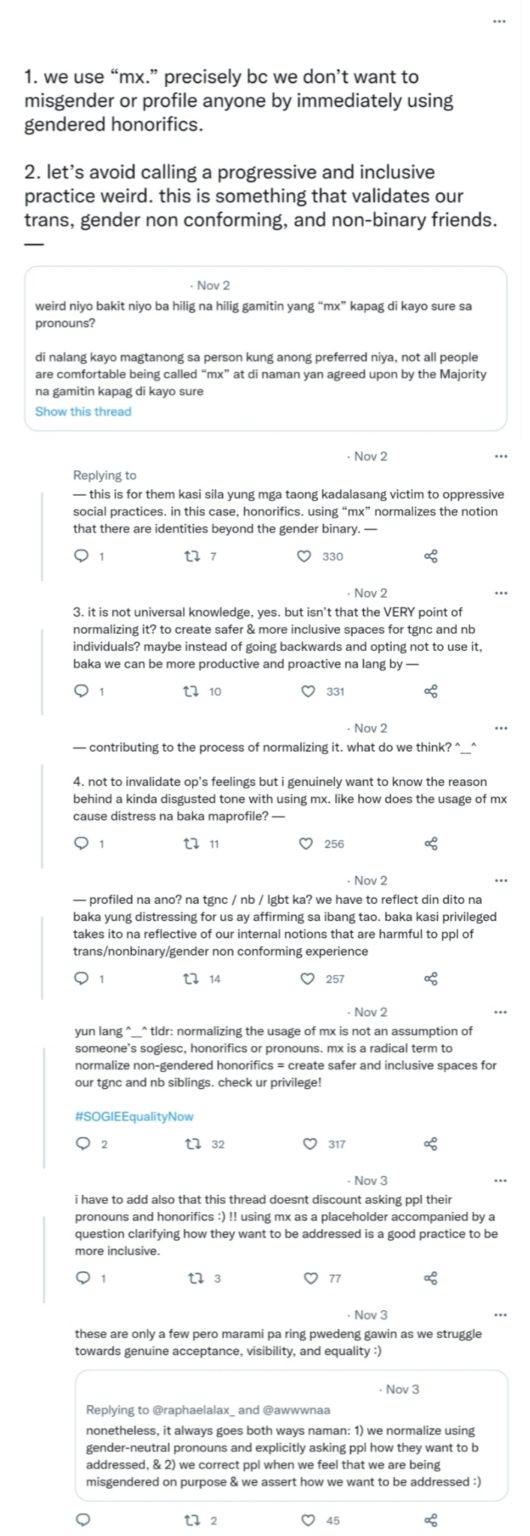This screenshot has width=530, height=1536.
Task: Reply to the tweet with 331 likes
Action: (x=82, y=691)
